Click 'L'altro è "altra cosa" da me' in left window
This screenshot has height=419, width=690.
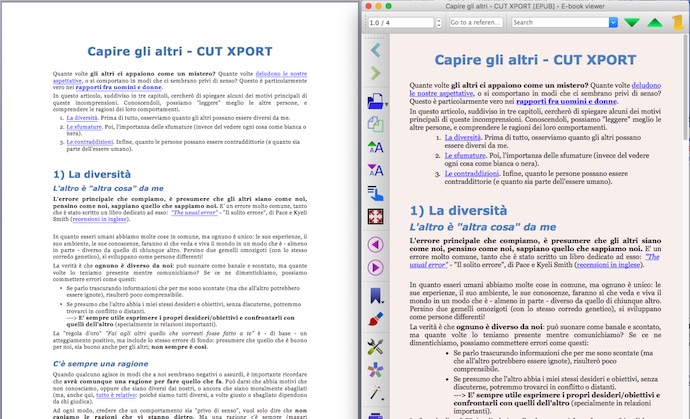coord(108,188)
